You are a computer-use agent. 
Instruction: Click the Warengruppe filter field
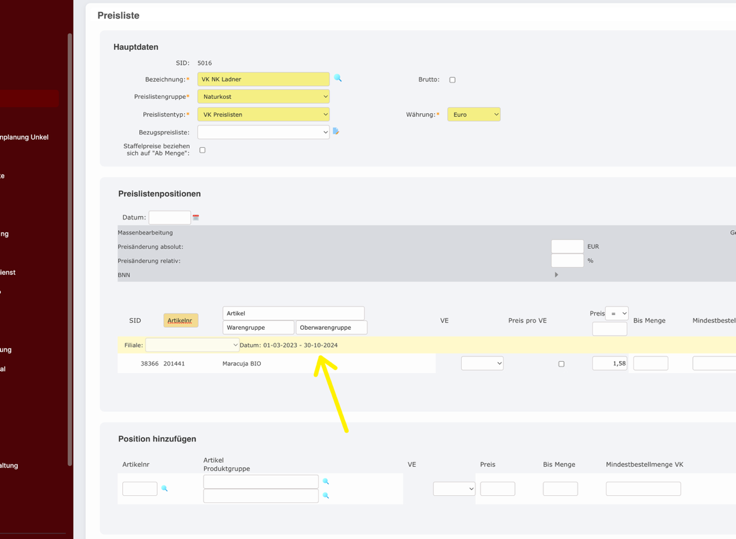pyautogui.click(x=258, y=327)
